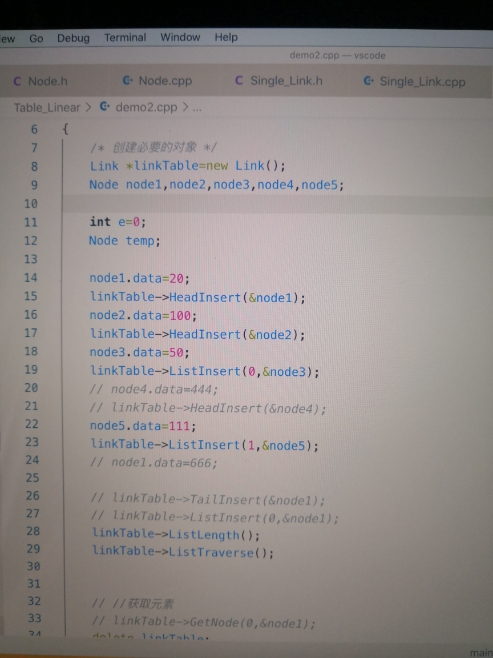
Task: Click the C++ icon on Single_Link.cpp tab
Action: coord(368,81)
